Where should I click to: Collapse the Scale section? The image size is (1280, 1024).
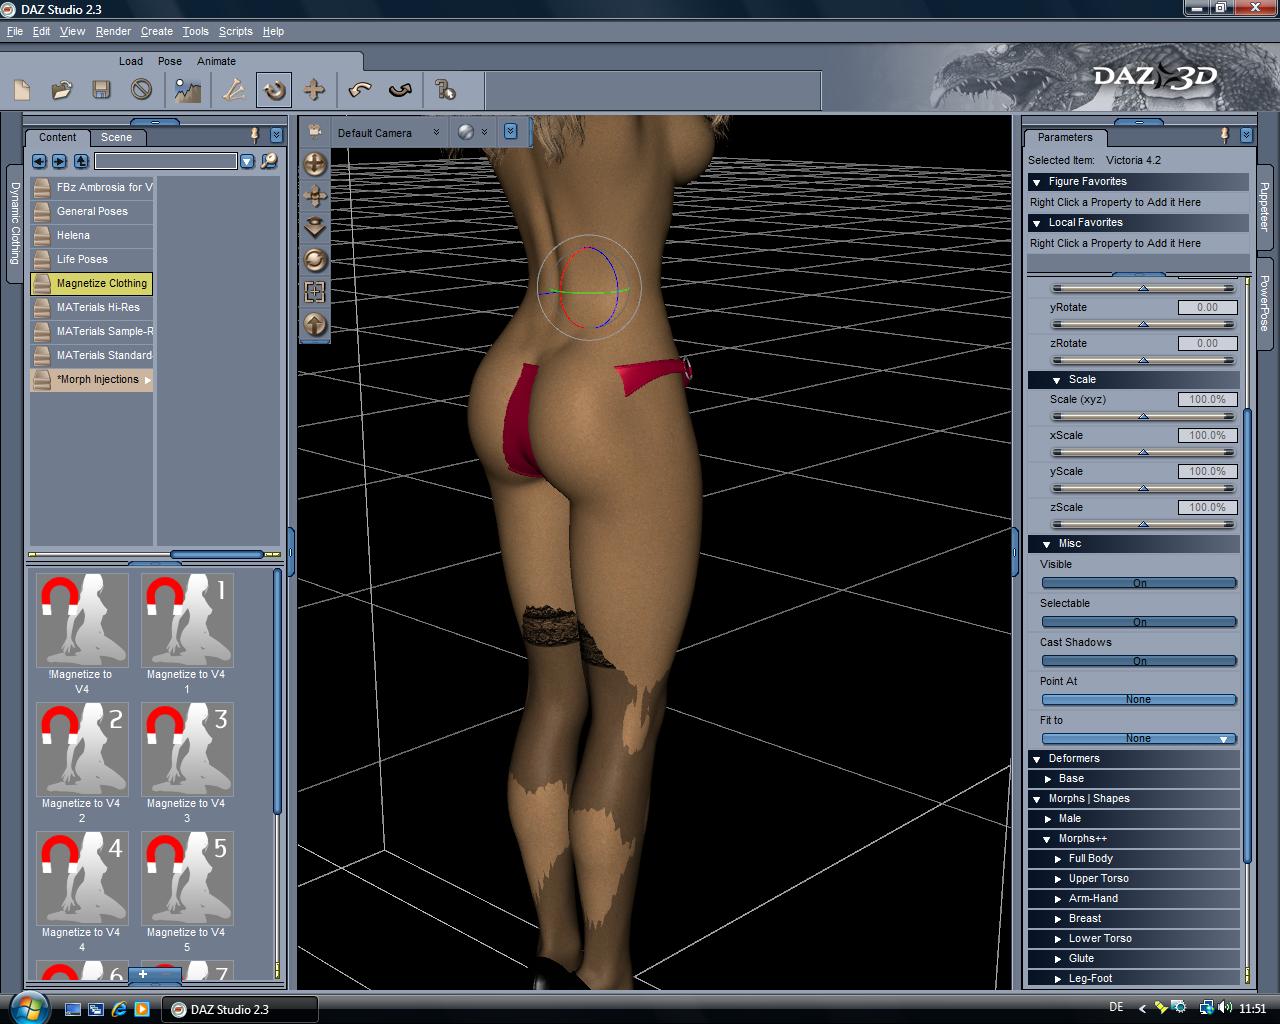(1057, 380)
